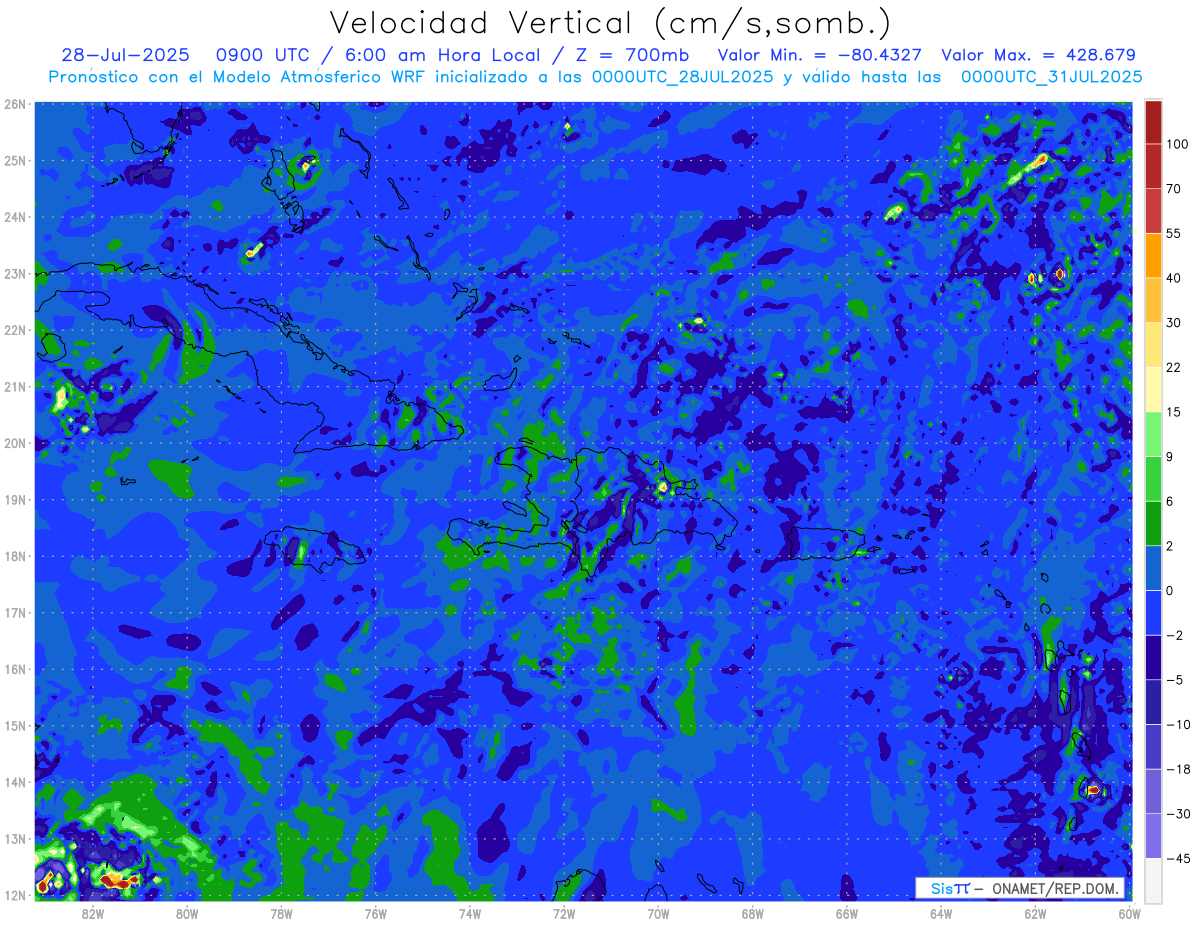Select the 'Valor Min. = -80.4327' text
Image resolution: width=1200 pixels, height=927 pixels.
[x=820, y=55]
